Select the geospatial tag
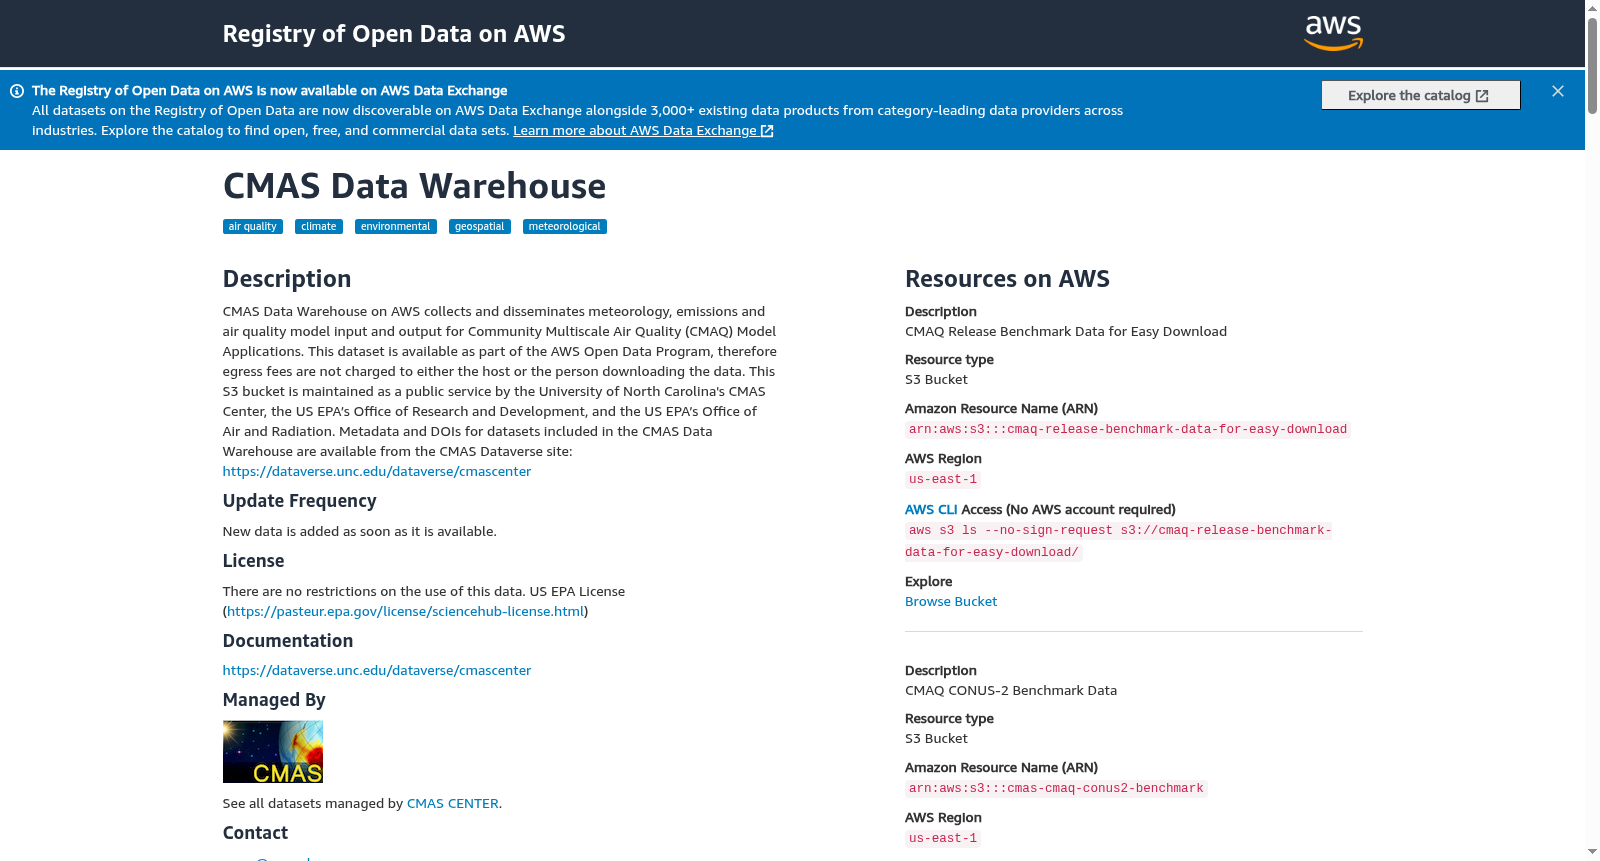1600x861 pixels. pos(480,227)
